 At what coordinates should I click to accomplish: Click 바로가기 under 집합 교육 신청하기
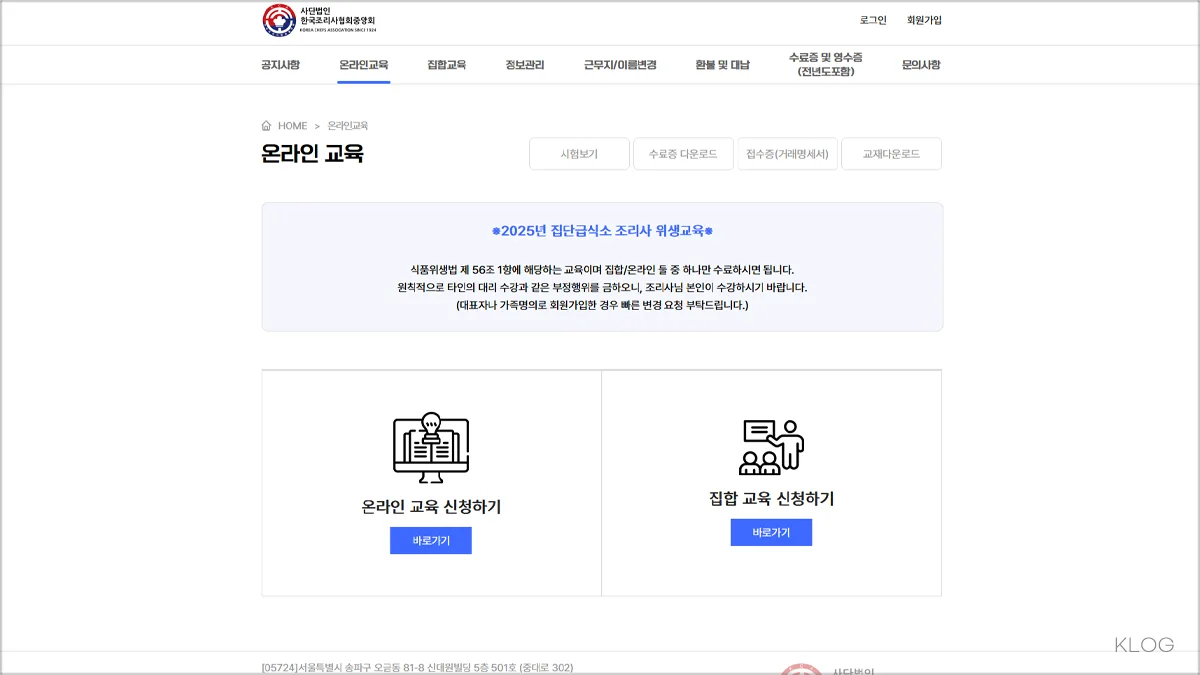[x=771, y=532]
